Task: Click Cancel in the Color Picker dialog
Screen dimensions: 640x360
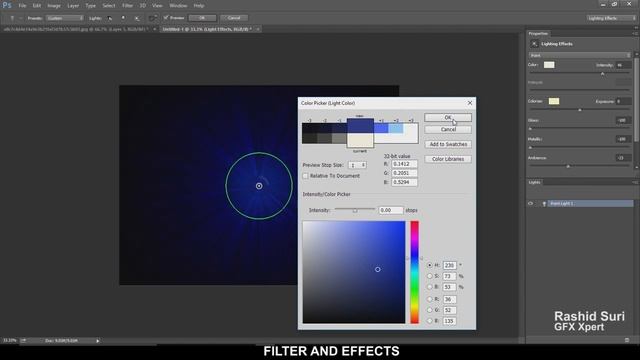Action: [448, 129]
